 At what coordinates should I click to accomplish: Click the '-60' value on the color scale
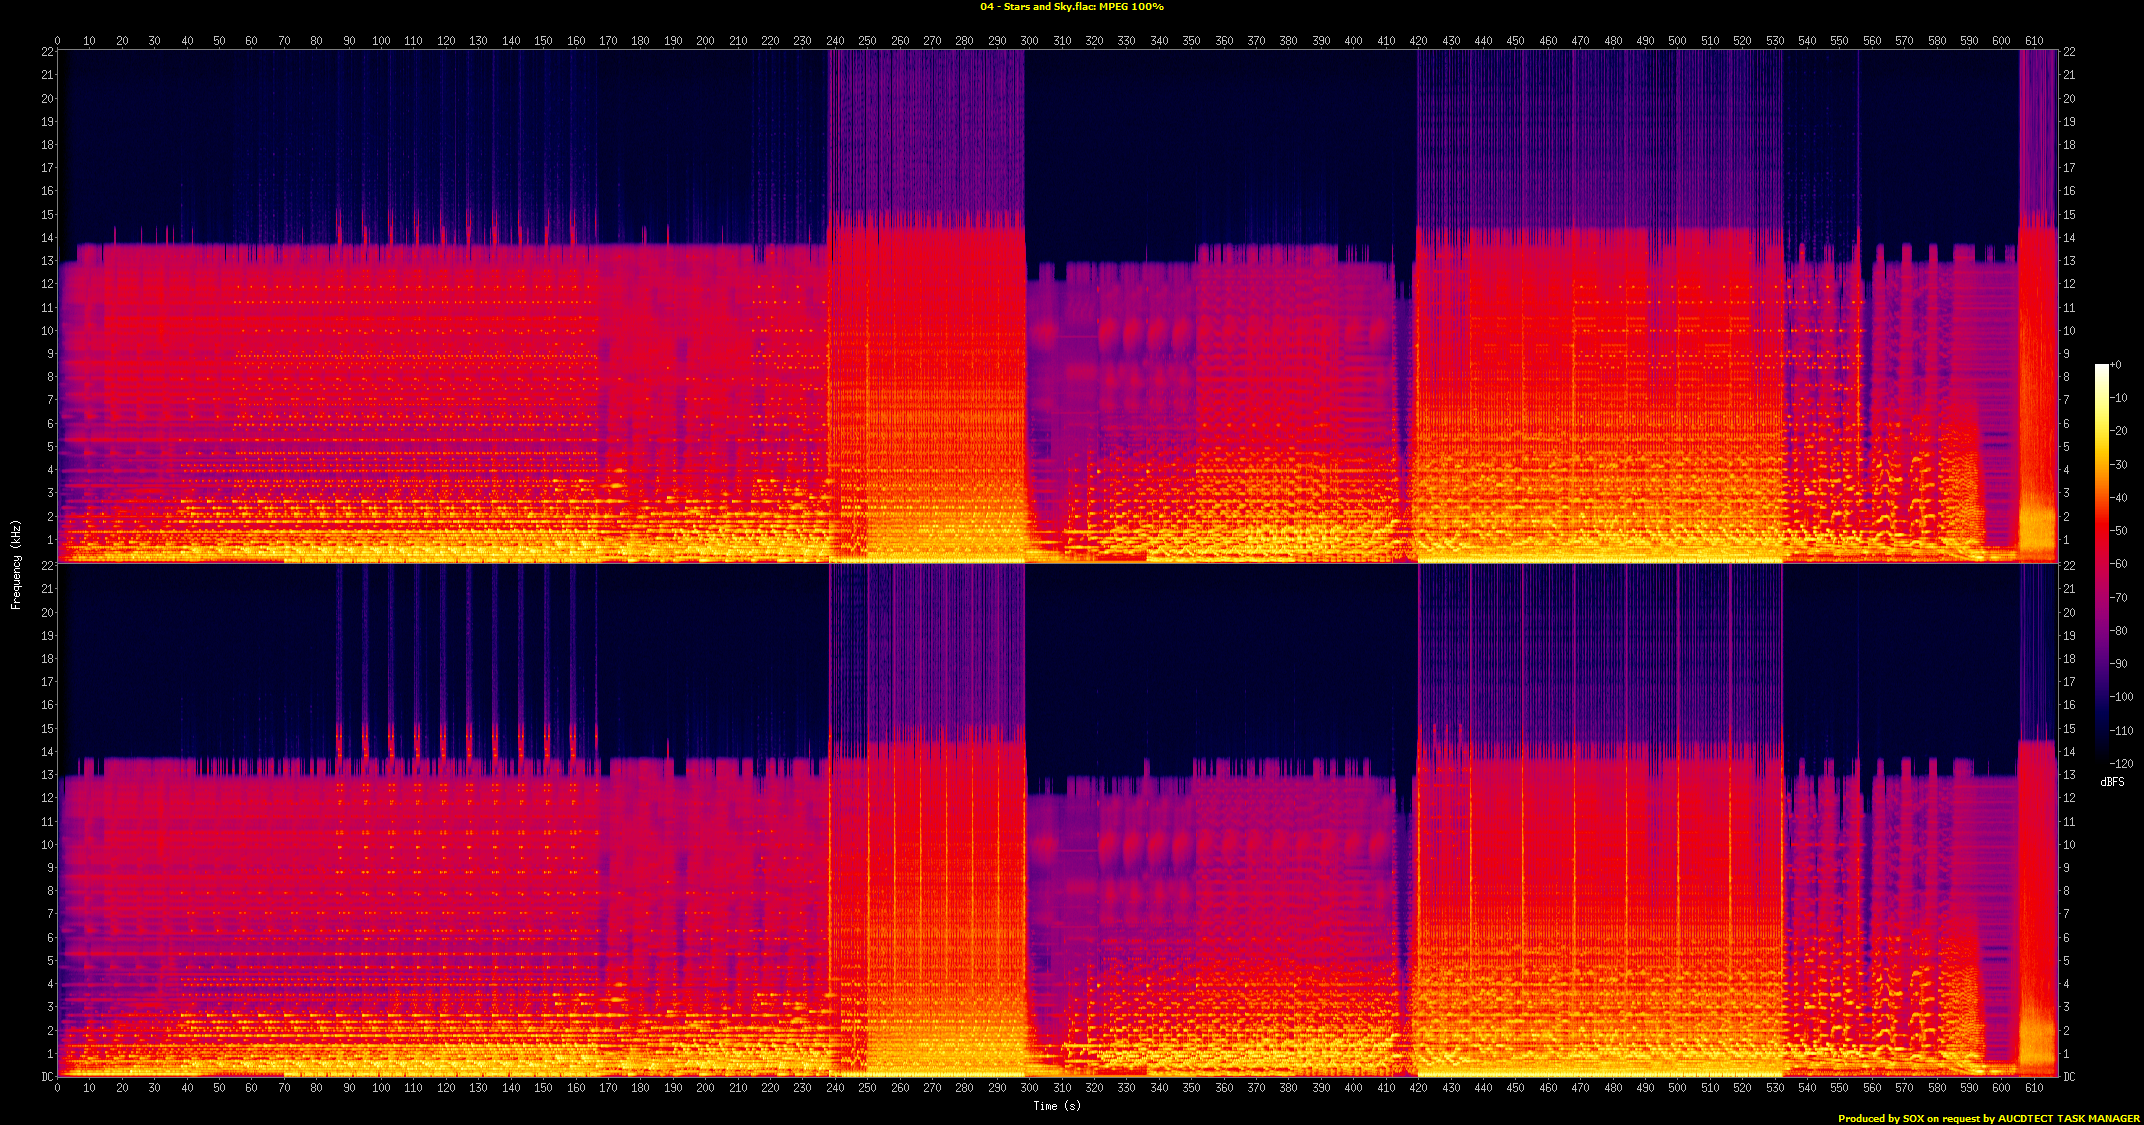pyautogui.click(x=2120, y=564)
